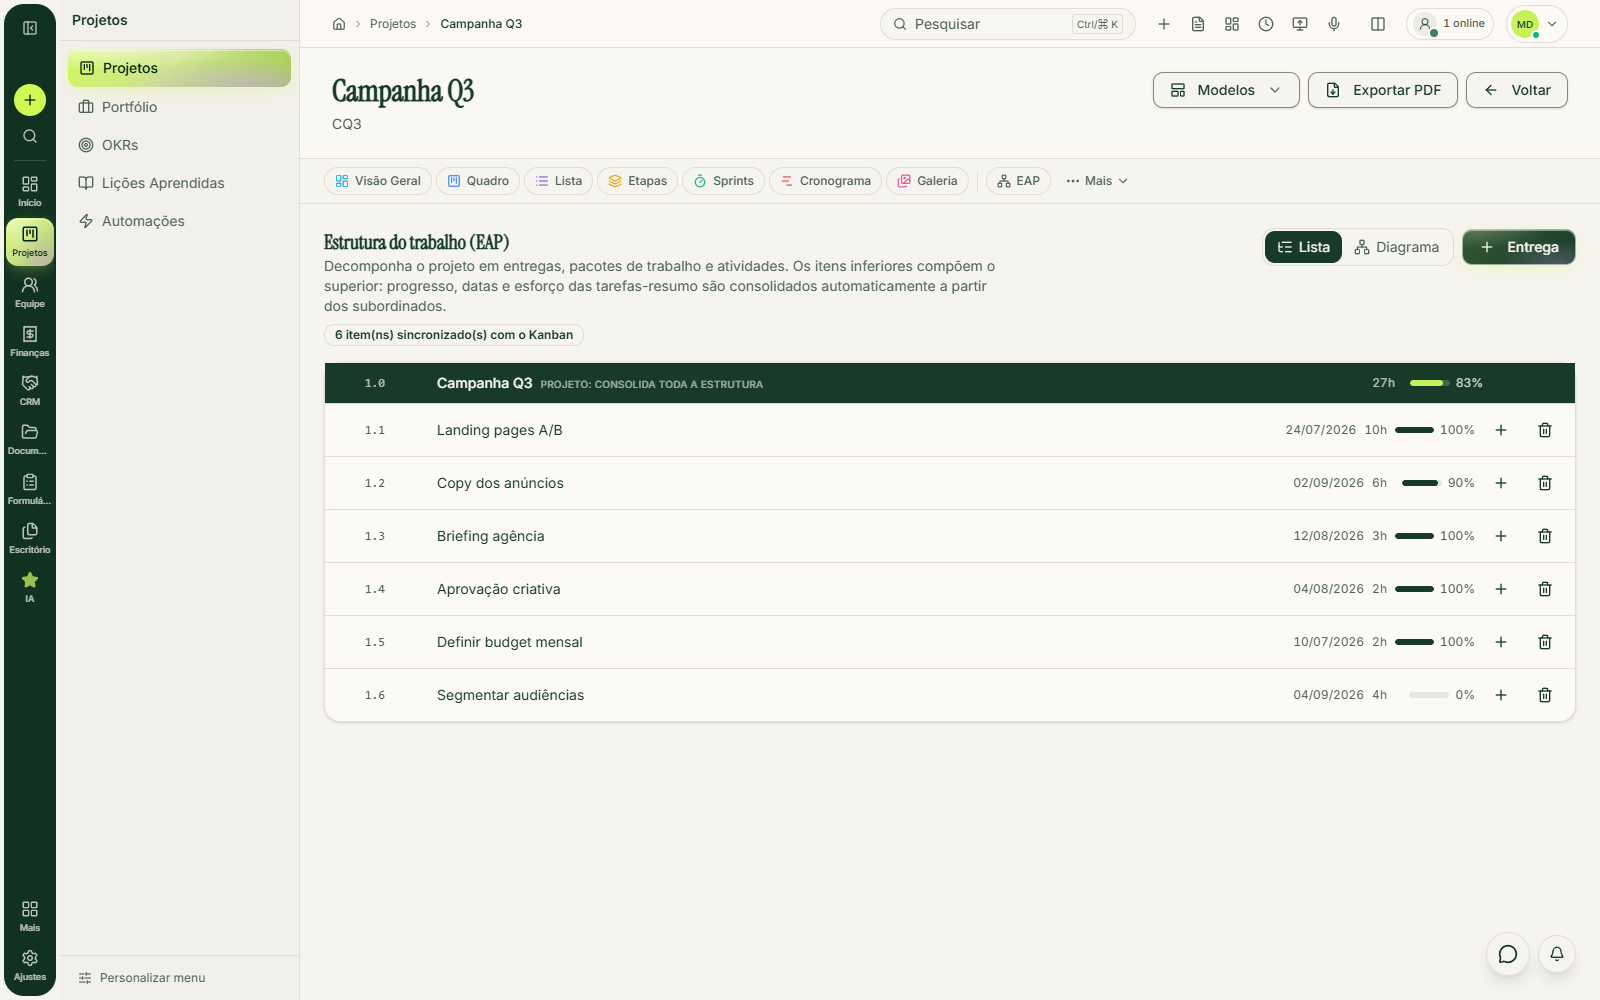Open the clock history icon in top bar
Image resolution: width=1600 pixels, height=1000 pixels.
tap(1266, 24)
